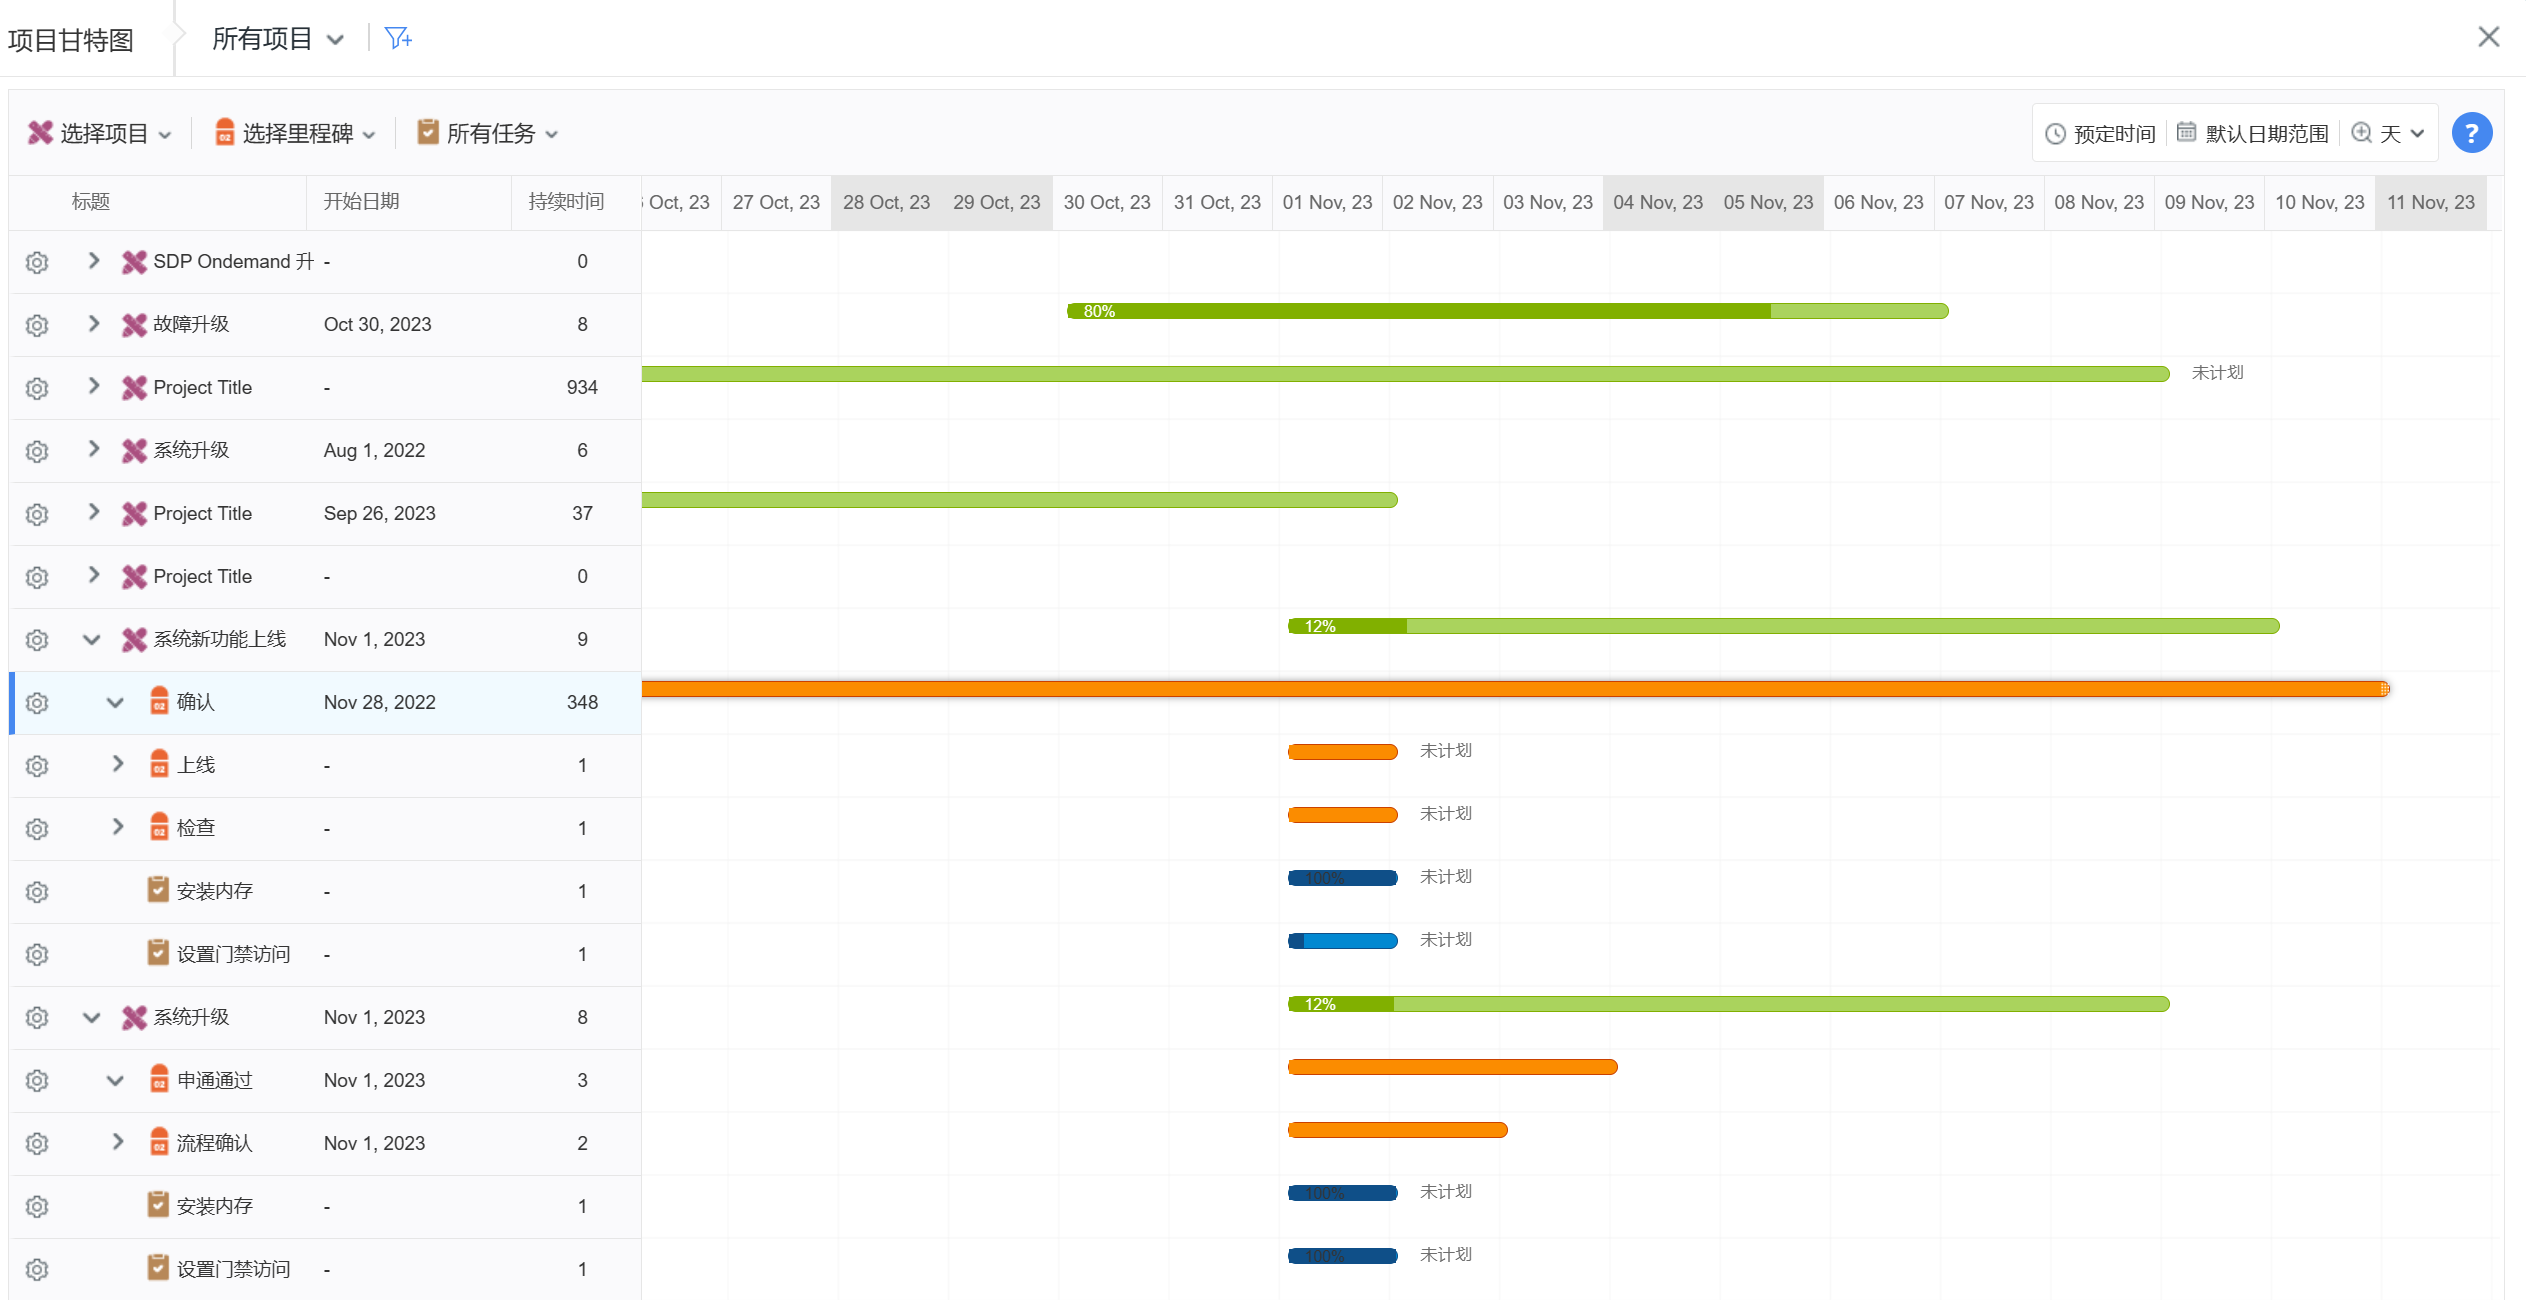Click the milestone icon next to 上线

[159, 764]
